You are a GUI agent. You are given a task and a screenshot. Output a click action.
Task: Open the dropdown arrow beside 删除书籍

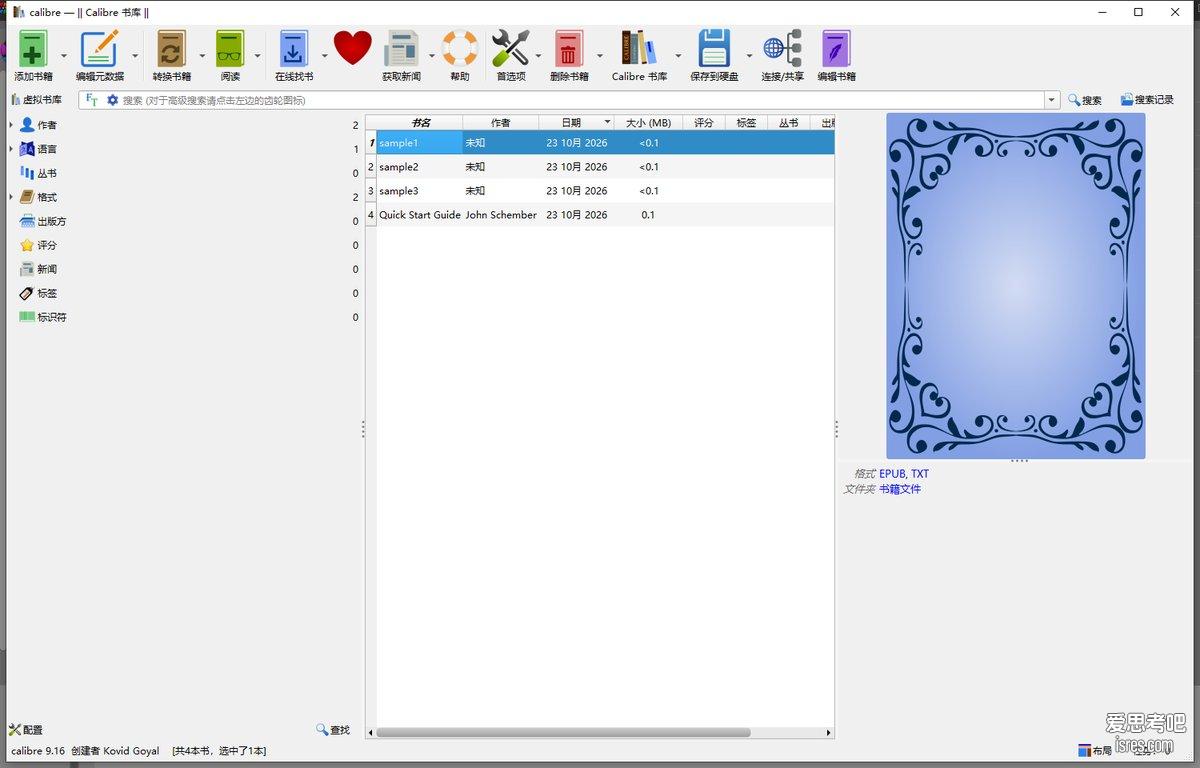[x=600, y=56]
